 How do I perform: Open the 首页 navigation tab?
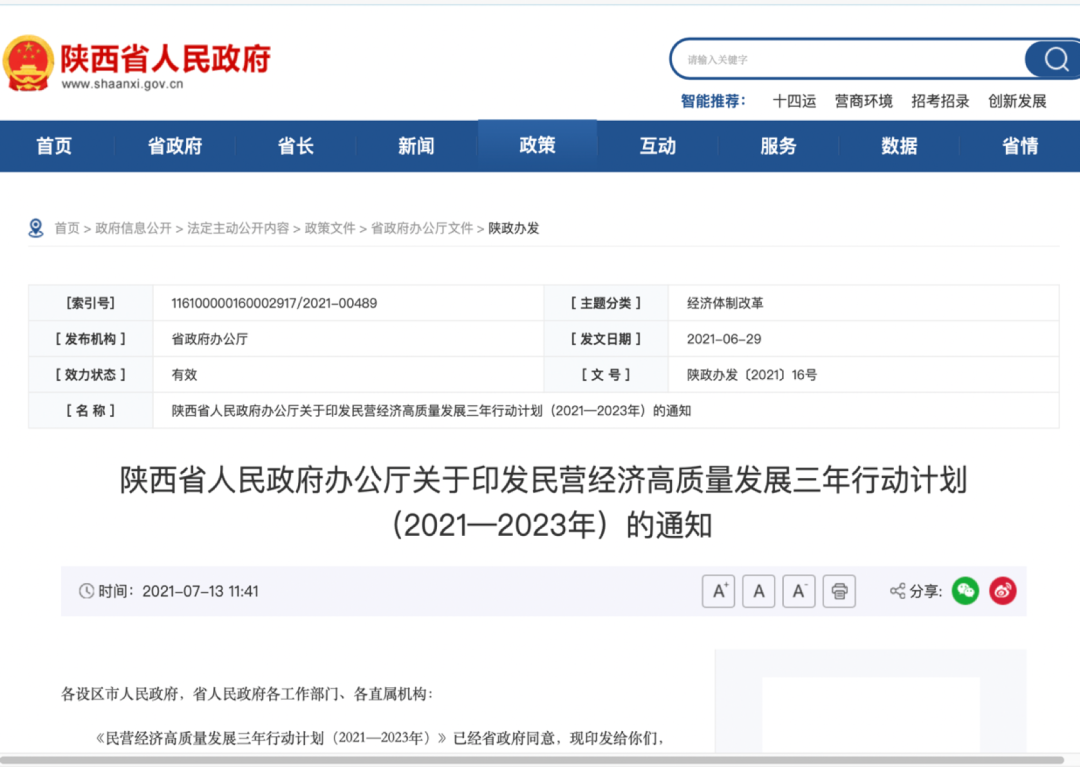(54, 146)
